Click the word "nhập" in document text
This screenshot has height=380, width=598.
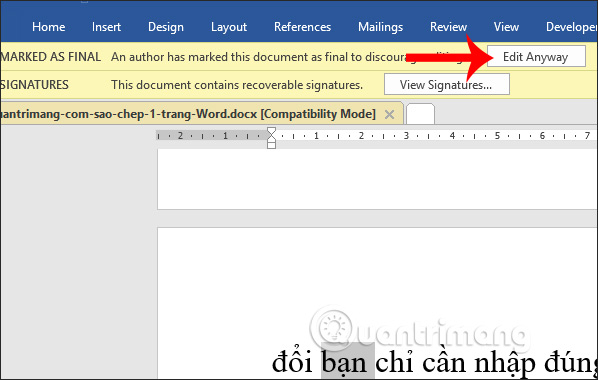click(x=504, y=363)
